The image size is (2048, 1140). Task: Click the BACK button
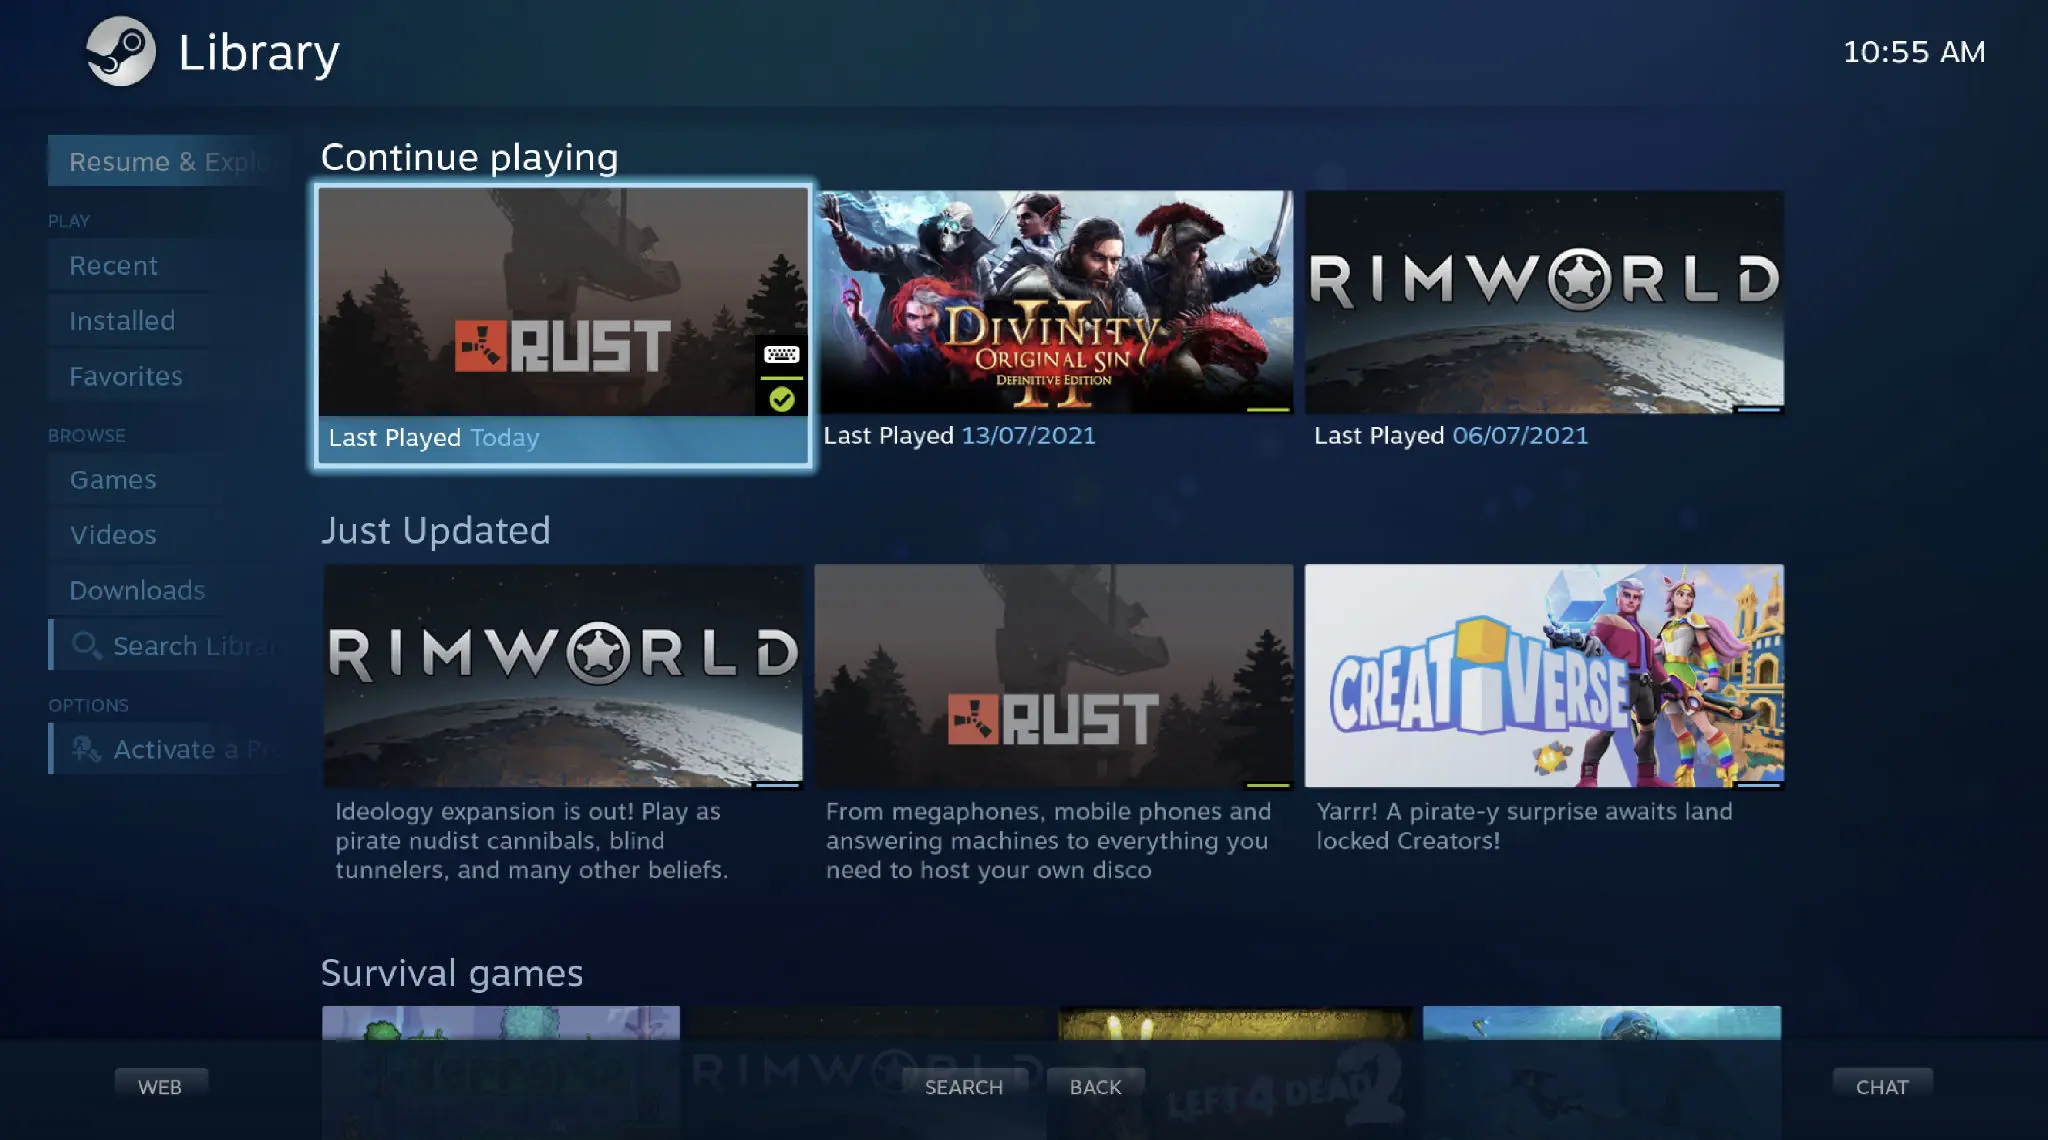tap(1095, 1086)
